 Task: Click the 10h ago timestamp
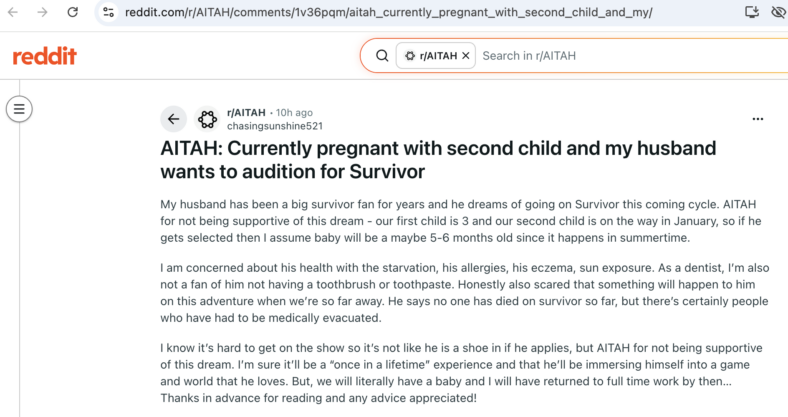tap(294, 113)
